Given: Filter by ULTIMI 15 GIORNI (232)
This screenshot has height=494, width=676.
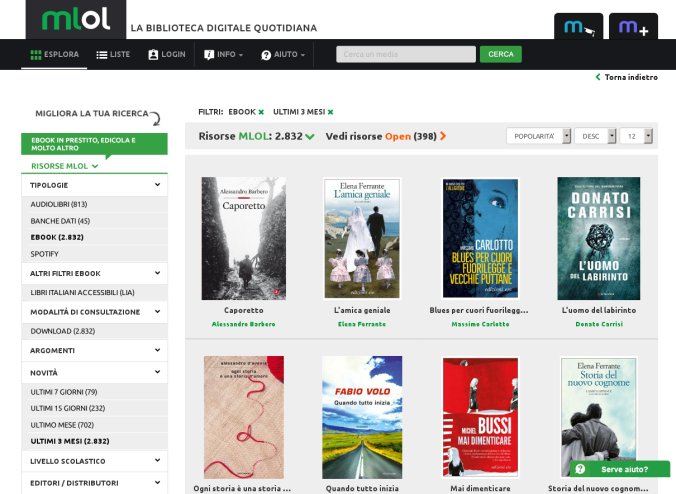Looking at the screenshot, I should click(x=68, y=408).
